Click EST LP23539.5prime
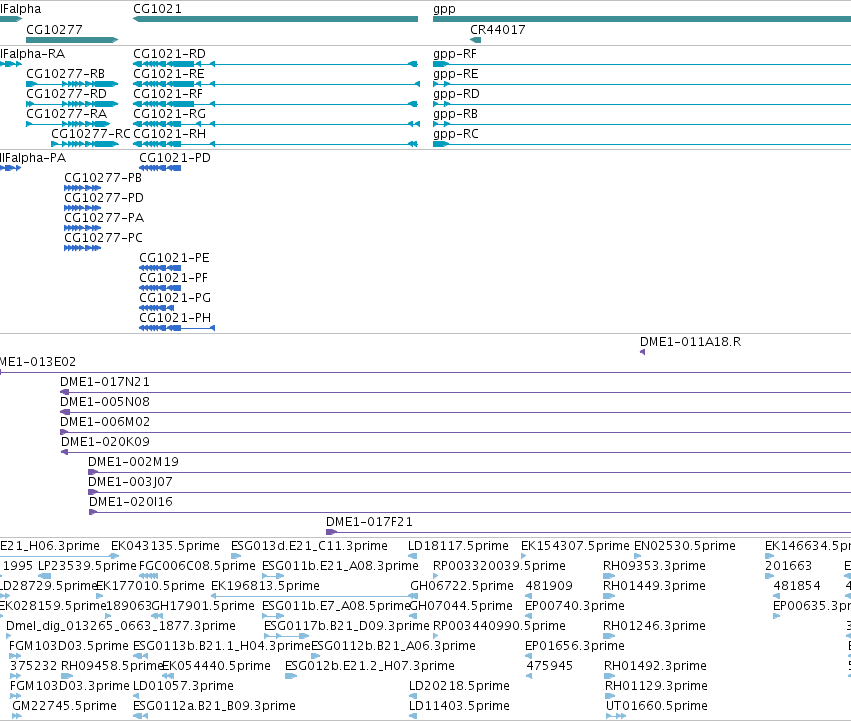Image resolution: width=851 pixels, height=721 pixels. pyautogui.click(x=45, y=576)
